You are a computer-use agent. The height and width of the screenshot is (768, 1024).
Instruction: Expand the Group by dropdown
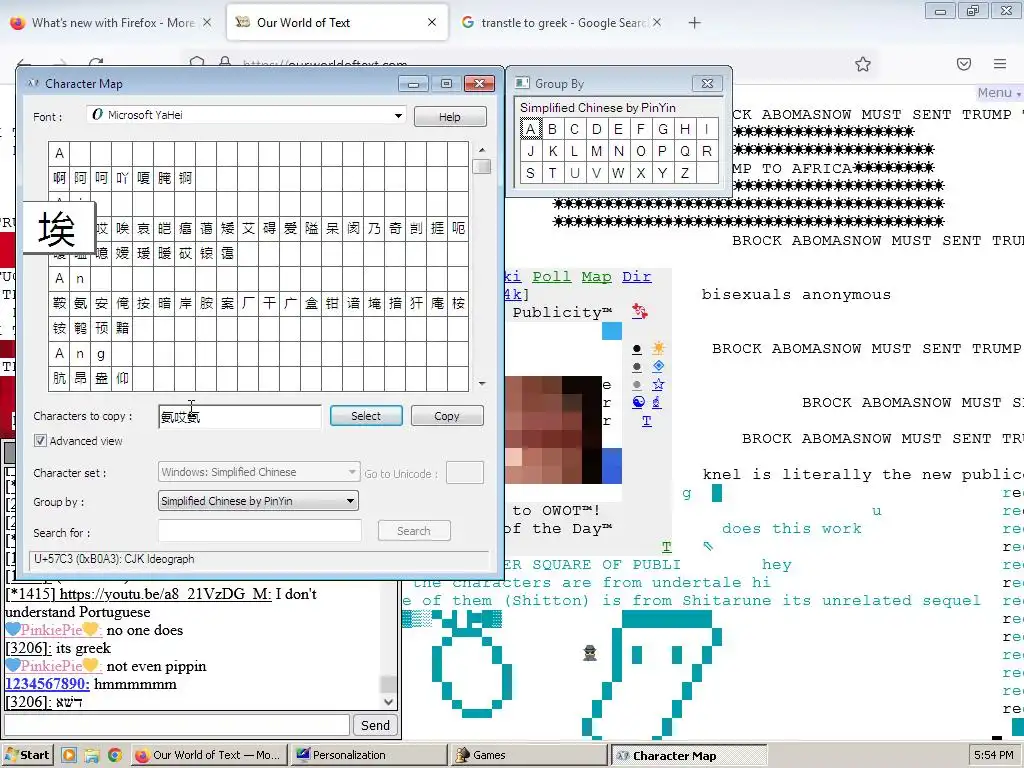click(258, 501)
